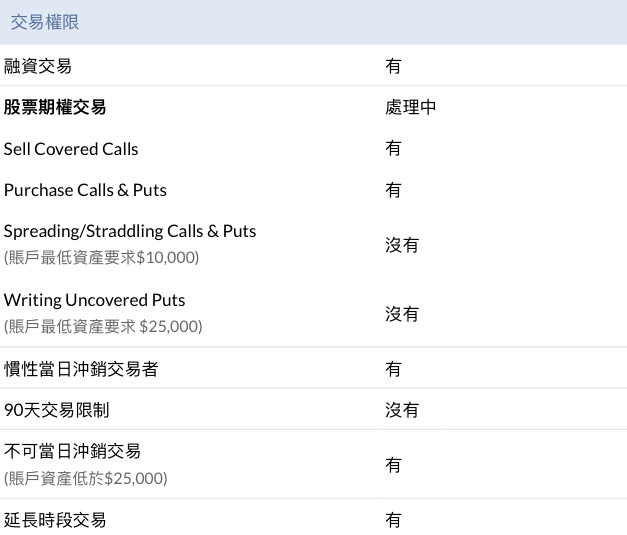Click 有 value for Sell Covered Calls
The image size is (627, 535).
tap(393, 148)
